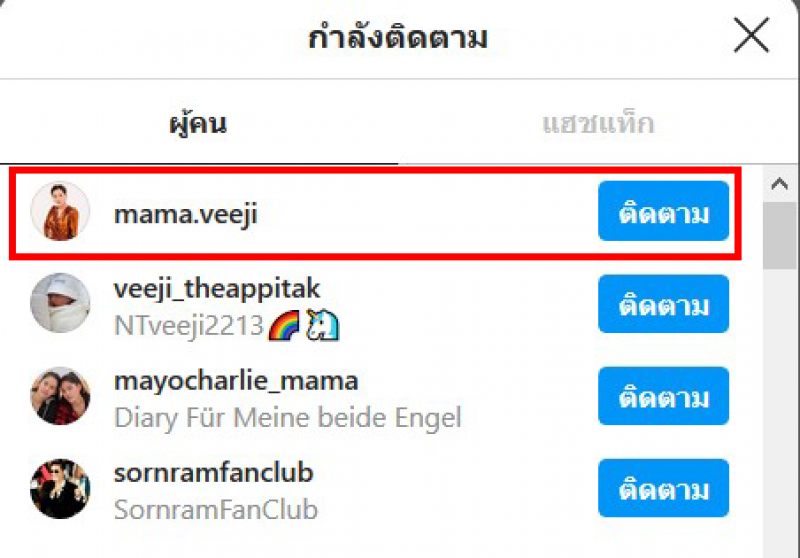The width and height of the screenshot is (800, 558).
Task: Click the Diary Für Meine beide Engel text
Action: point(288,418)
